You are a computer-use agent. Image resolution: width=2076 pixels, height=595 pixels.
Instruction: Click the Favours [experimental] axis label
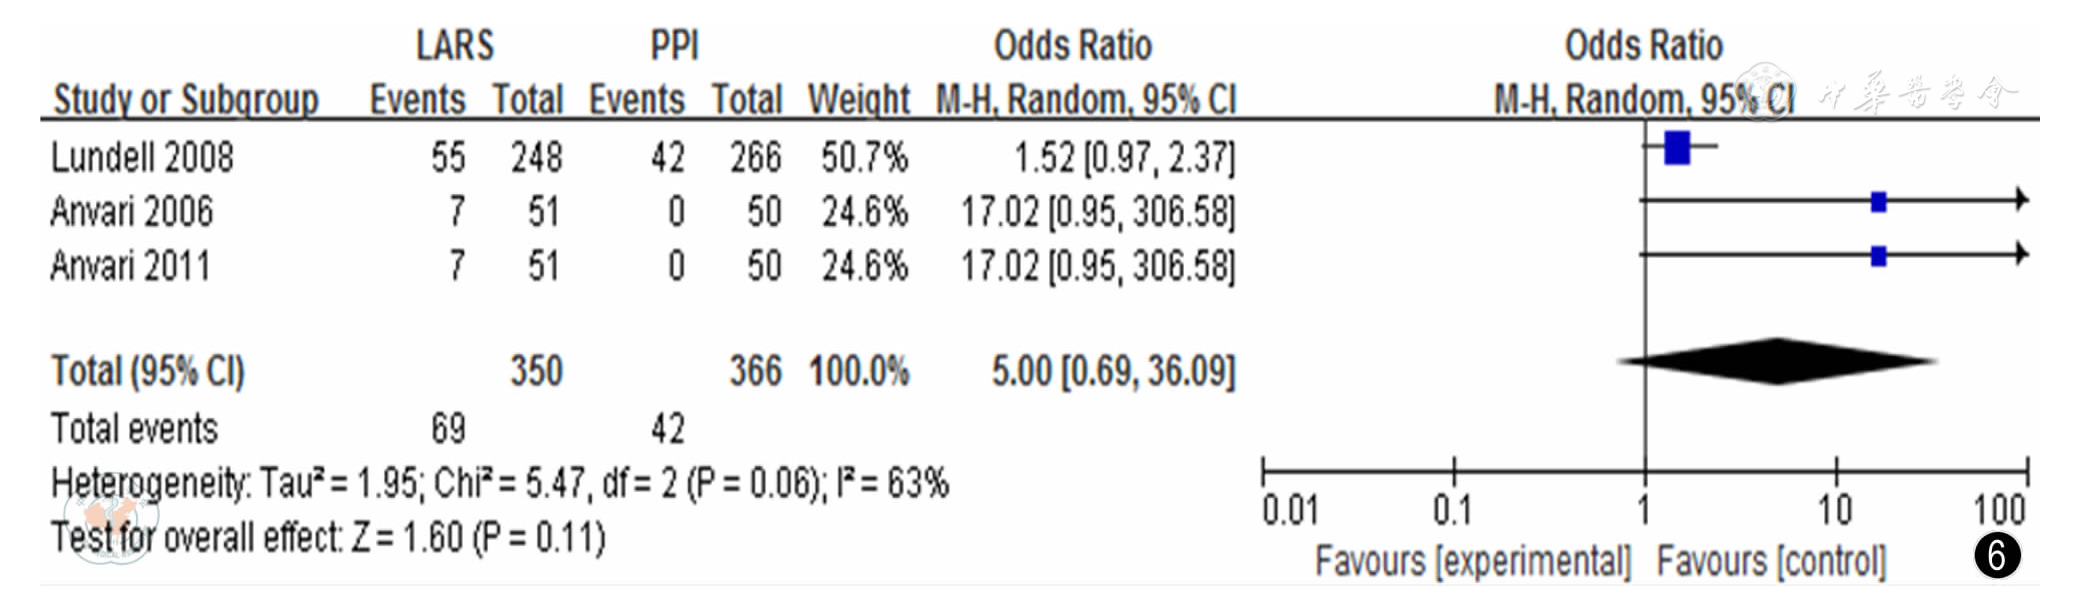click(x=1472, y=561)
